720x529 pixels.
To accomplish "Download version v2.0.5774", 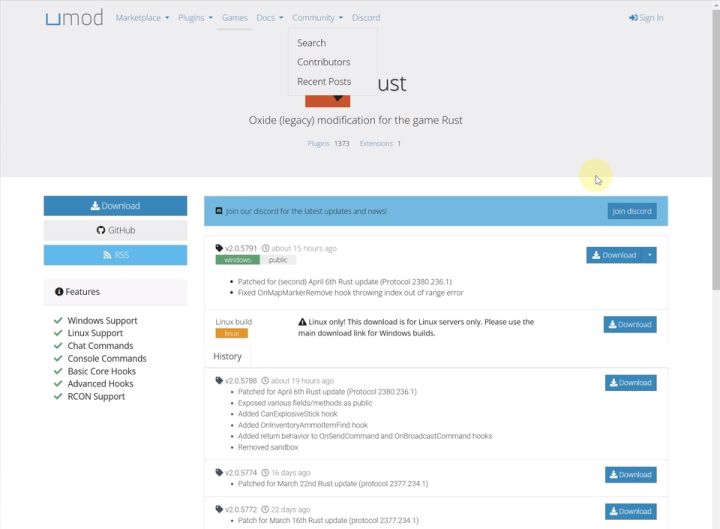I will coord(630,474).
